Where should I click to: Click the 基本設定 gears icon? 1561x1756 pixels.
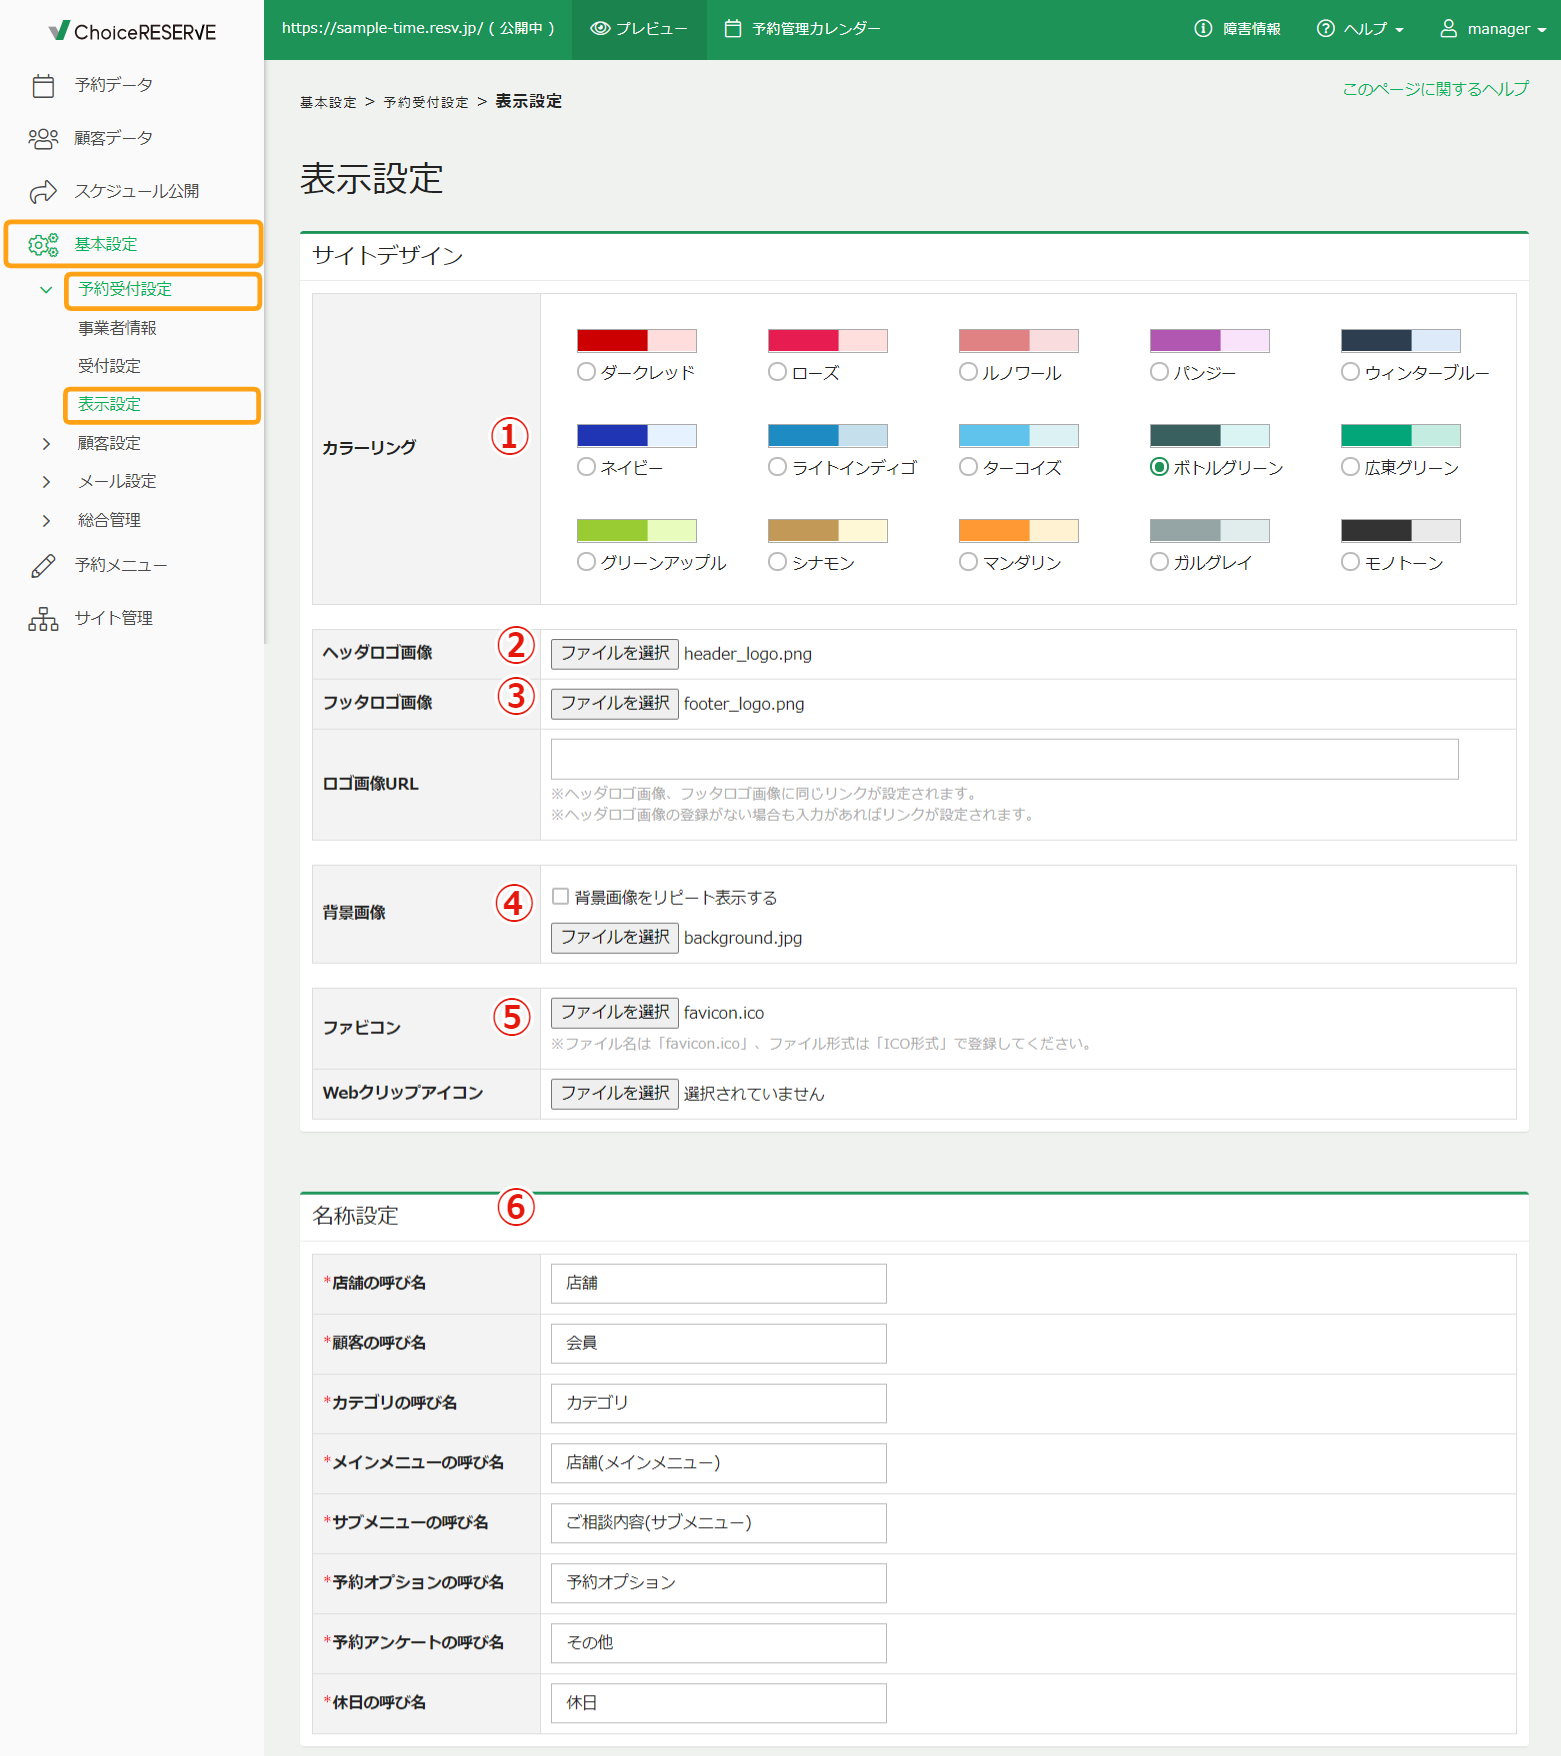43,244
